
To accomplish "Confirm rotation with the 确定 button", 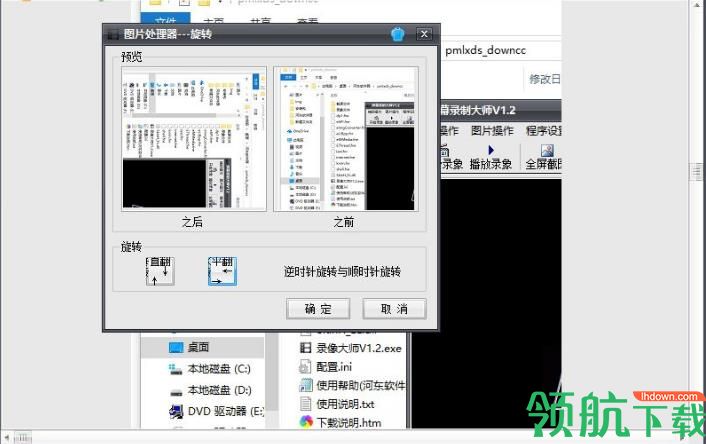I will coord(318,309).
